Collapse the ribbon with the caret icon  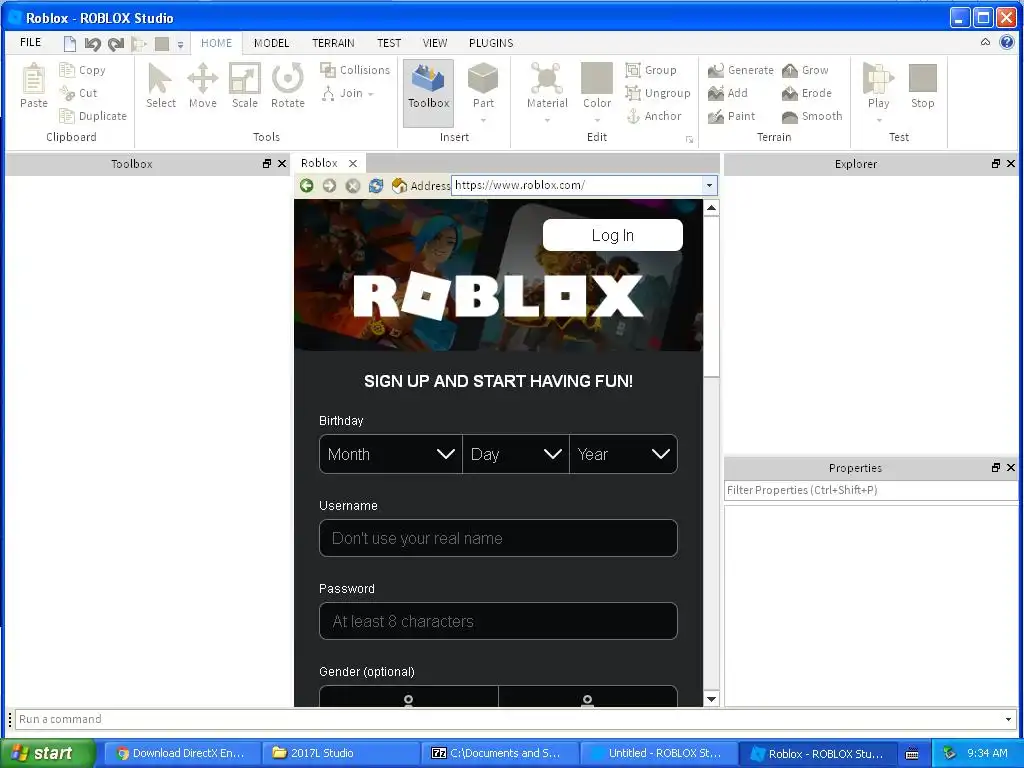click(985, 42)
